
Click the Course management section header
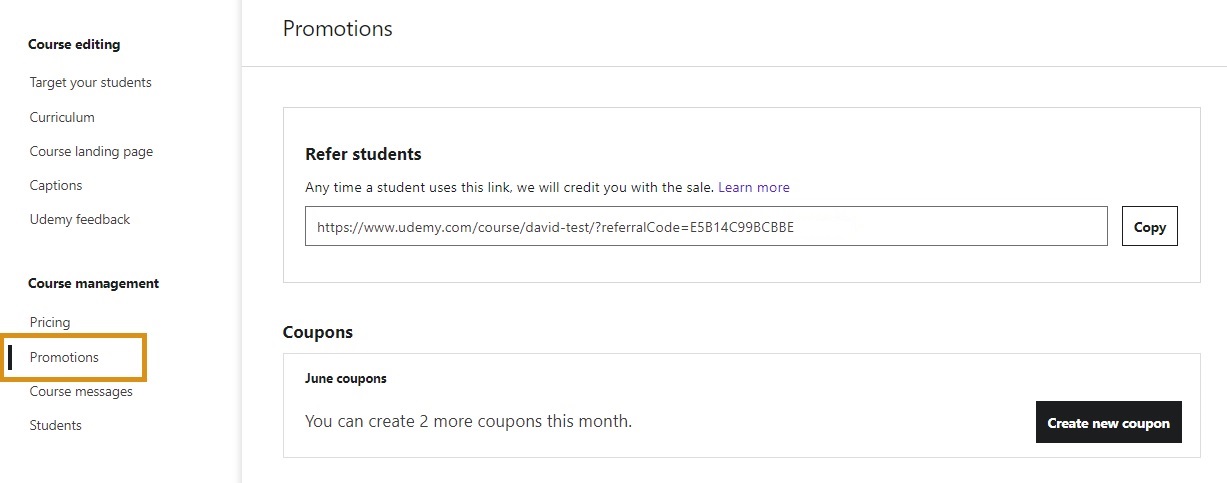(x=93, y=284)
